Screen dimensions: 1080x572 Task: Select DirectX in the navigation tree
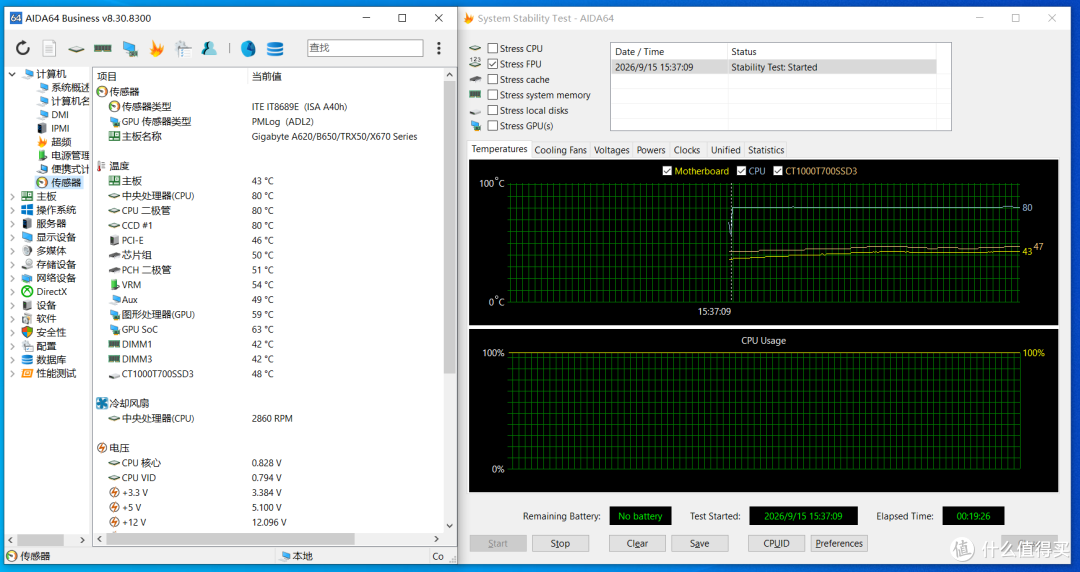[45, 292]
